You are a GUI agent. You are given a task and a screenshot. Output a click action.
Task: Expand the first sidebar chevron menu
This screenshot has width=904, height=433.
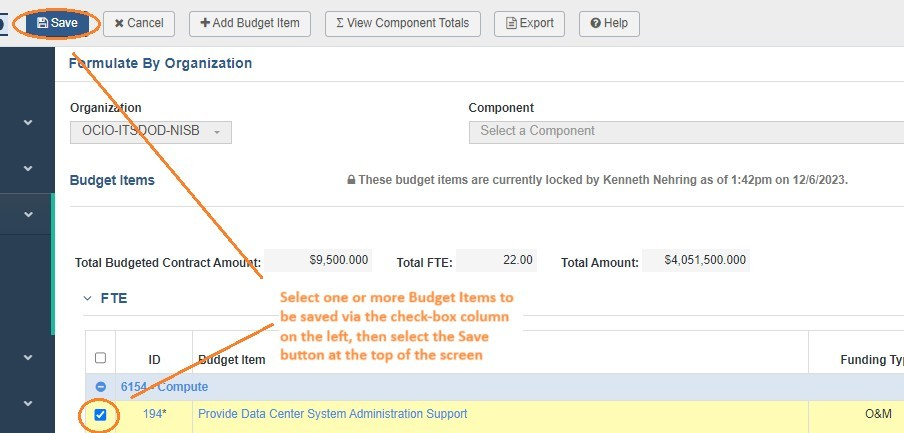(28, 122)
